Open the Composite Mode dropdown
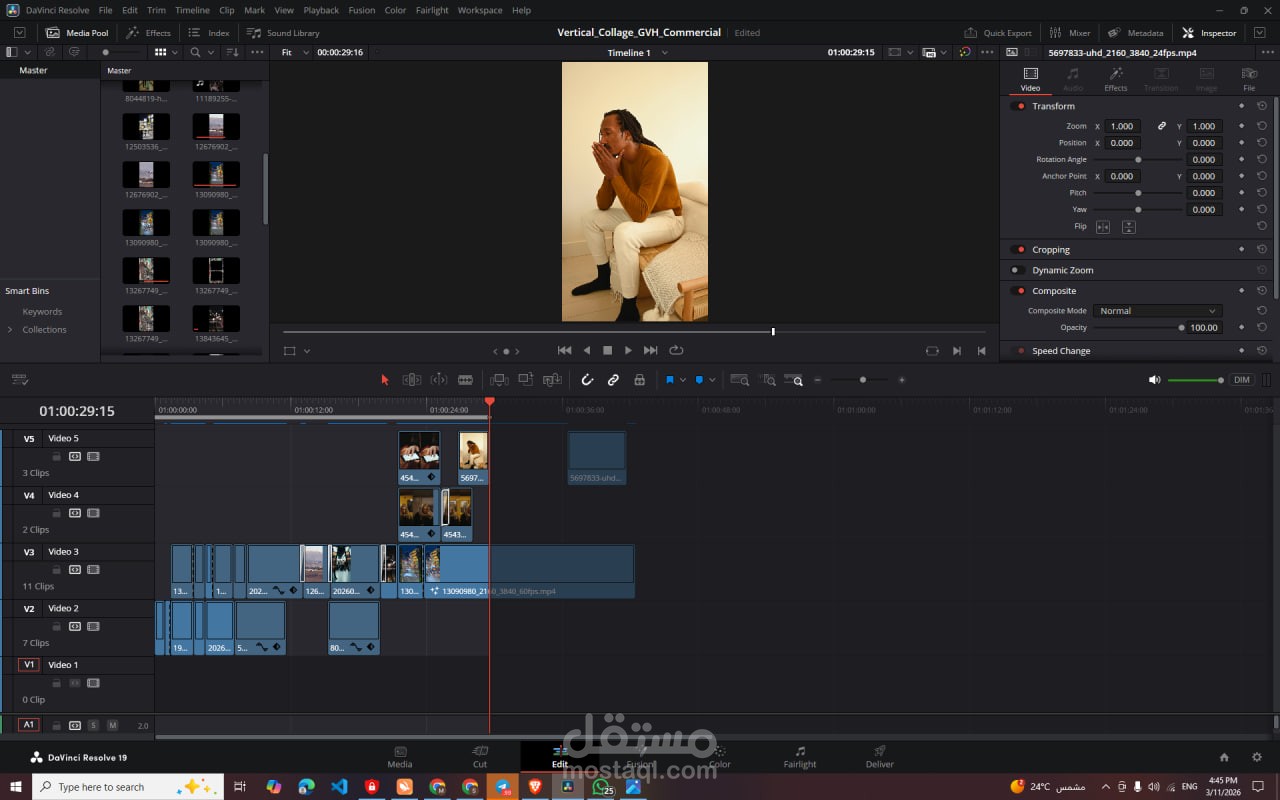This screenshot has height=800, width=1280. [1157, 311]
